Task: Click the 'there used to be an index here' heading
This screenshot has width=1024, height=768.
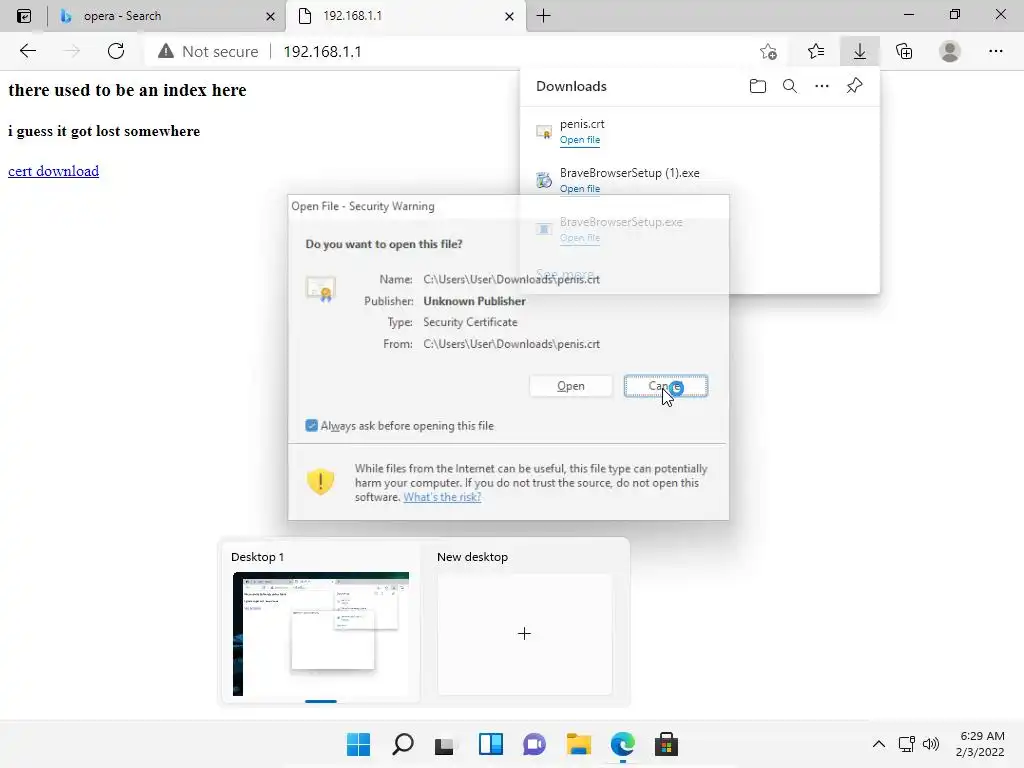Action: (x=127, y=90)
